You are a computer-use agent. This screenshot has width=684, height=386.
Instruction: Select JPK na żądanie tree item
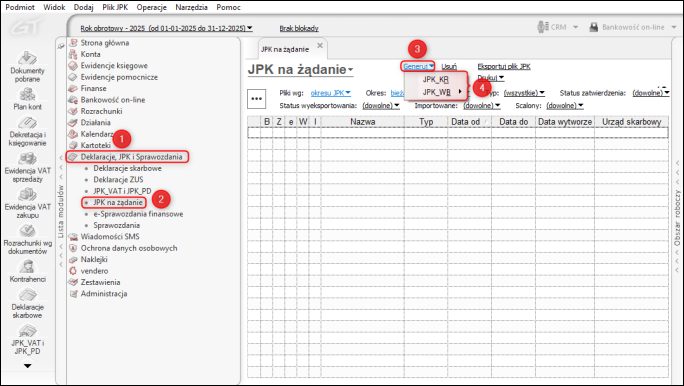point(118,202)
